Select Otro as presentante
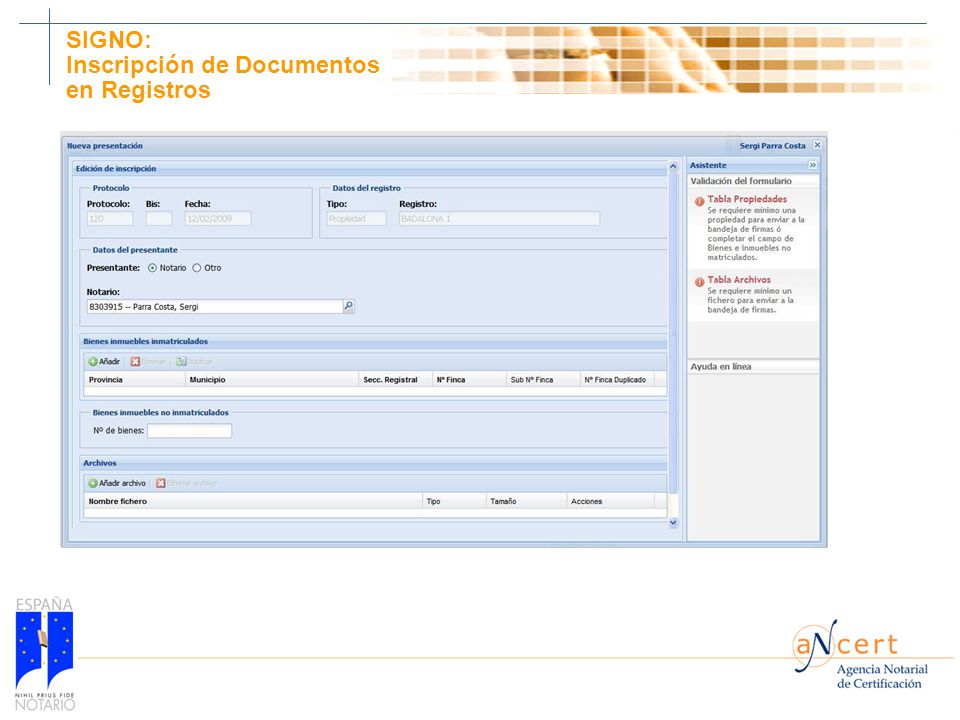The height and width of the screenshot is (720, 960). point(197,268)
